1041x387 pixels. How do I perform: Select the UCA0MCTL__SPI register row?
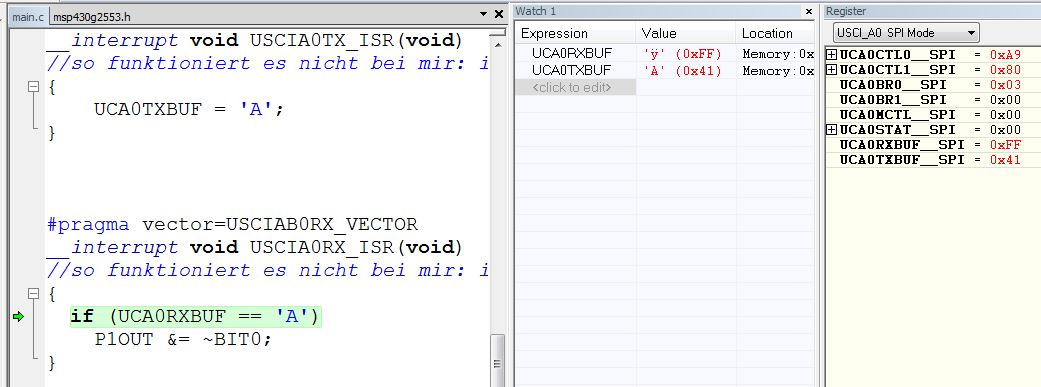click(x=932, y=115)
